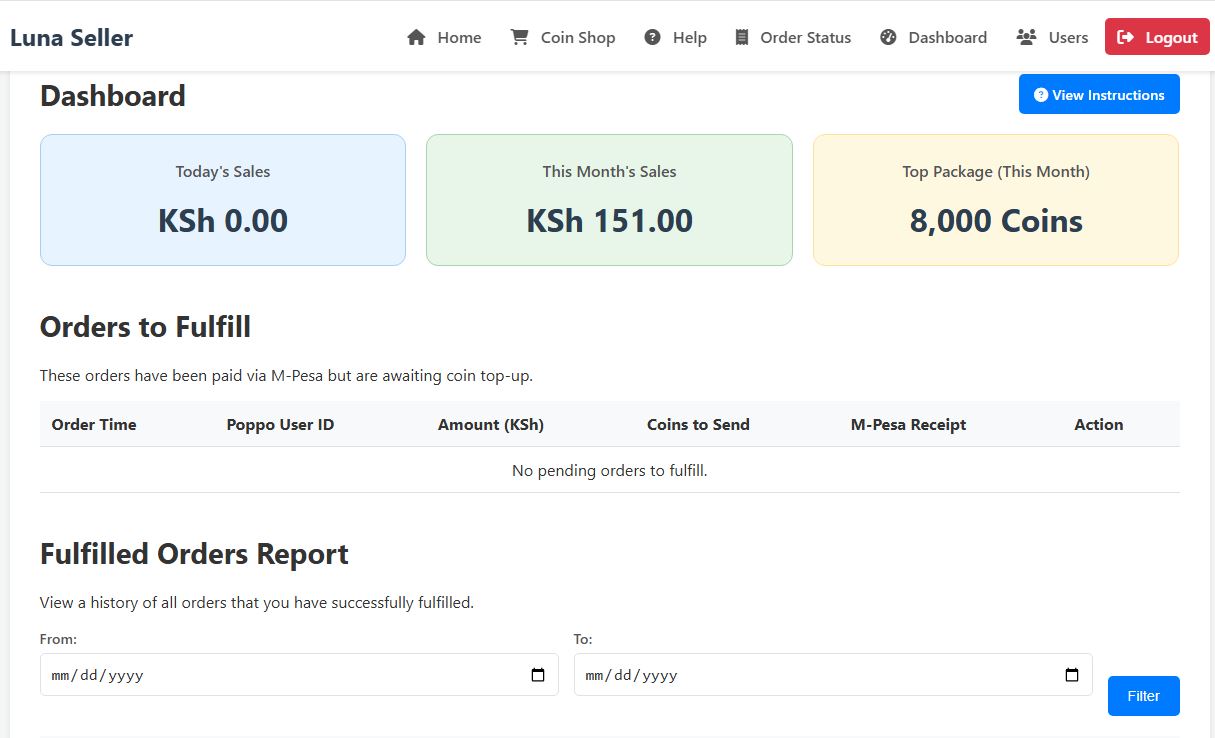Go to Order Status page
The height and width of the screenshot is (738, 1215).
[x=805, y=37]
